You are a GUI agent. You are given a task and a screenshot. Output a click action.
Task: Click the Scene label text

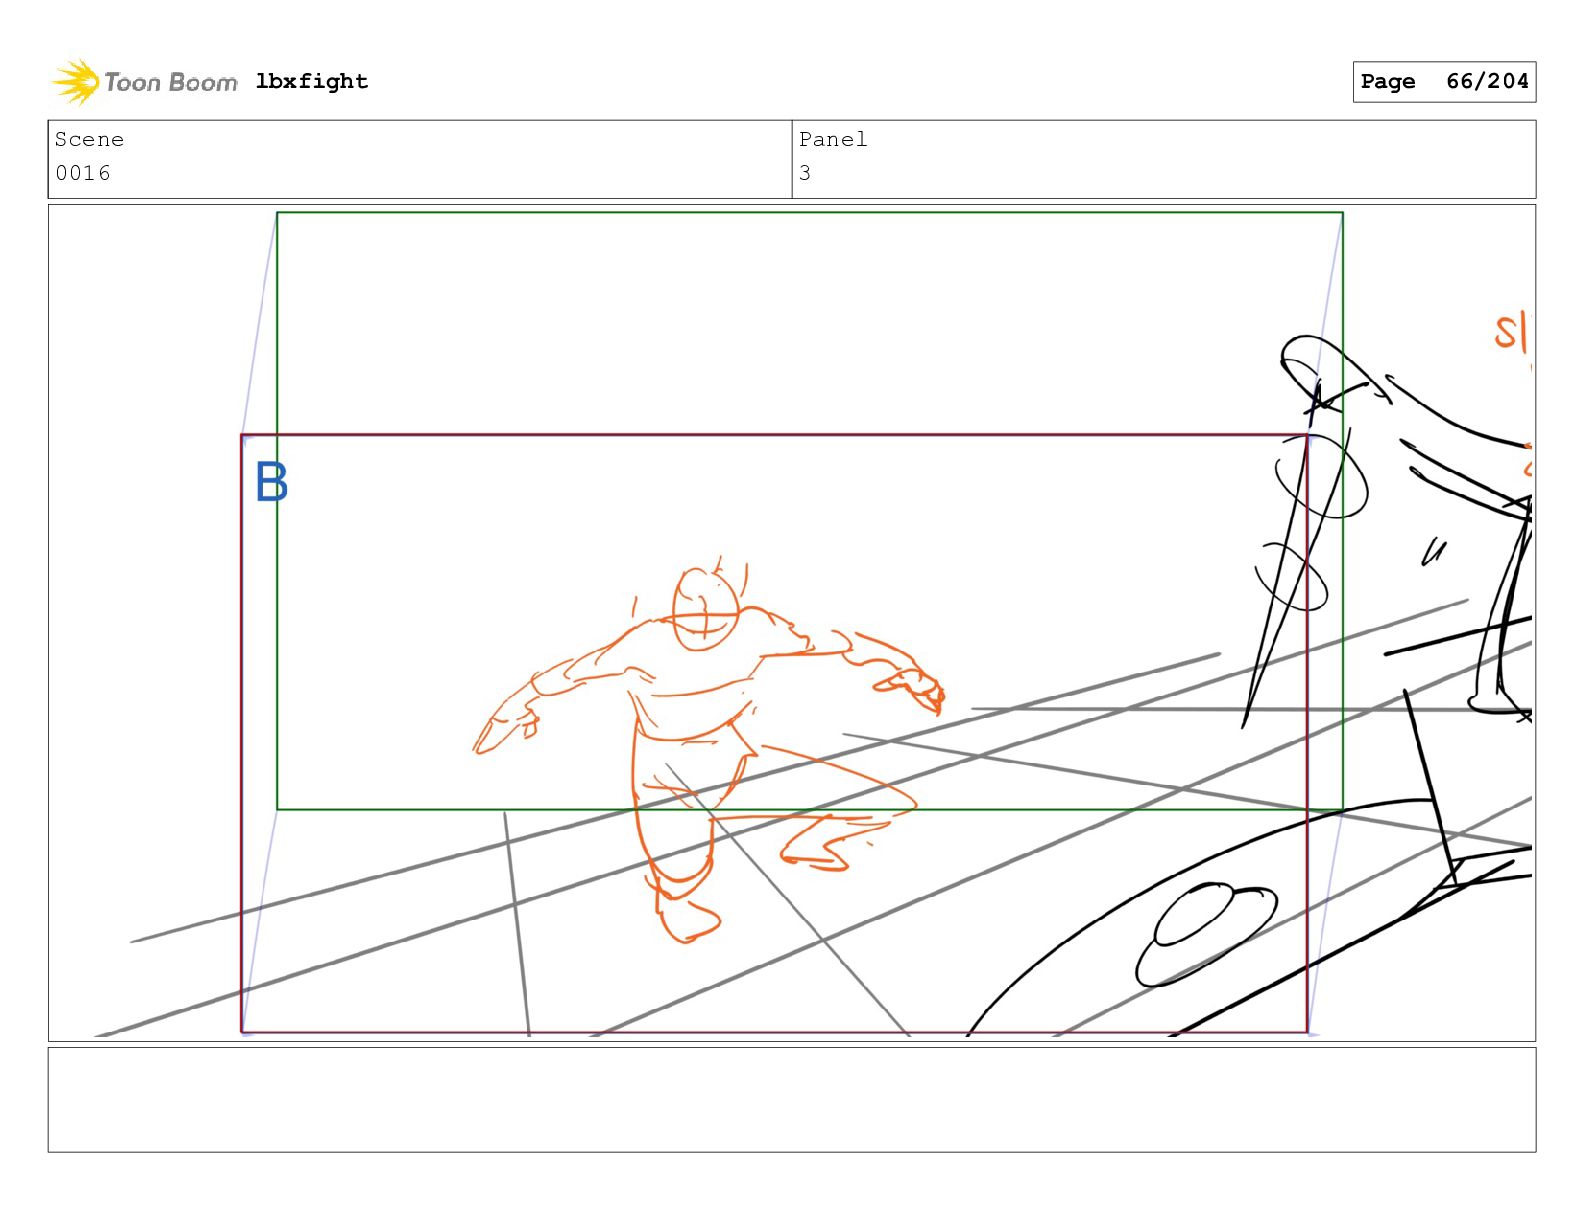[x=89, y=140]
